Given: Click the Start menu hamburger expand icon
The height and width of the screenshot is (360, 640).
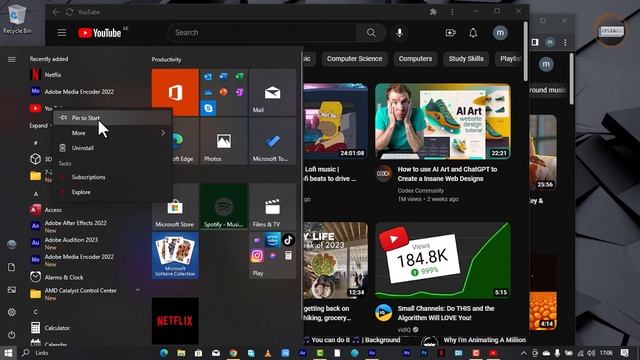Looking at the screenshot, I should click(12, 60).
